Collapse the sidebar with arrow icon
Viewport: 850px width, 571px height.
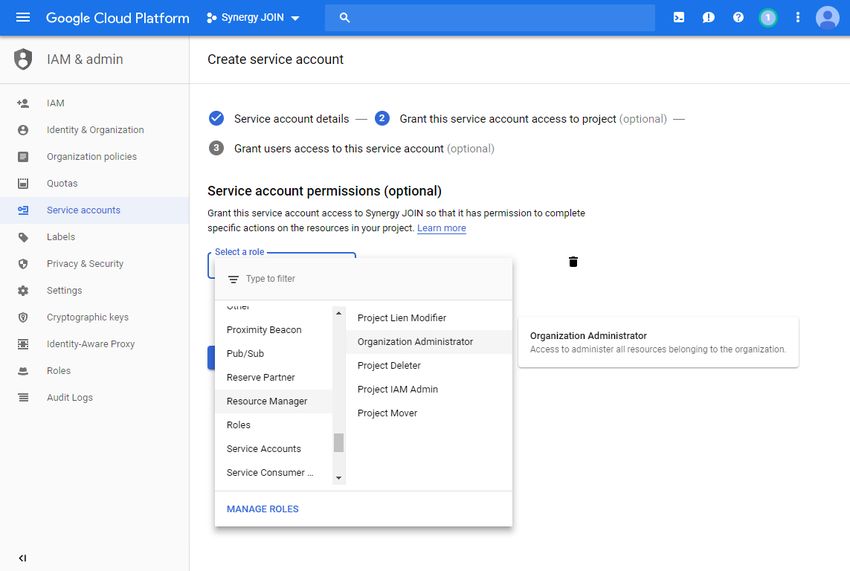[x=22, y=558]
